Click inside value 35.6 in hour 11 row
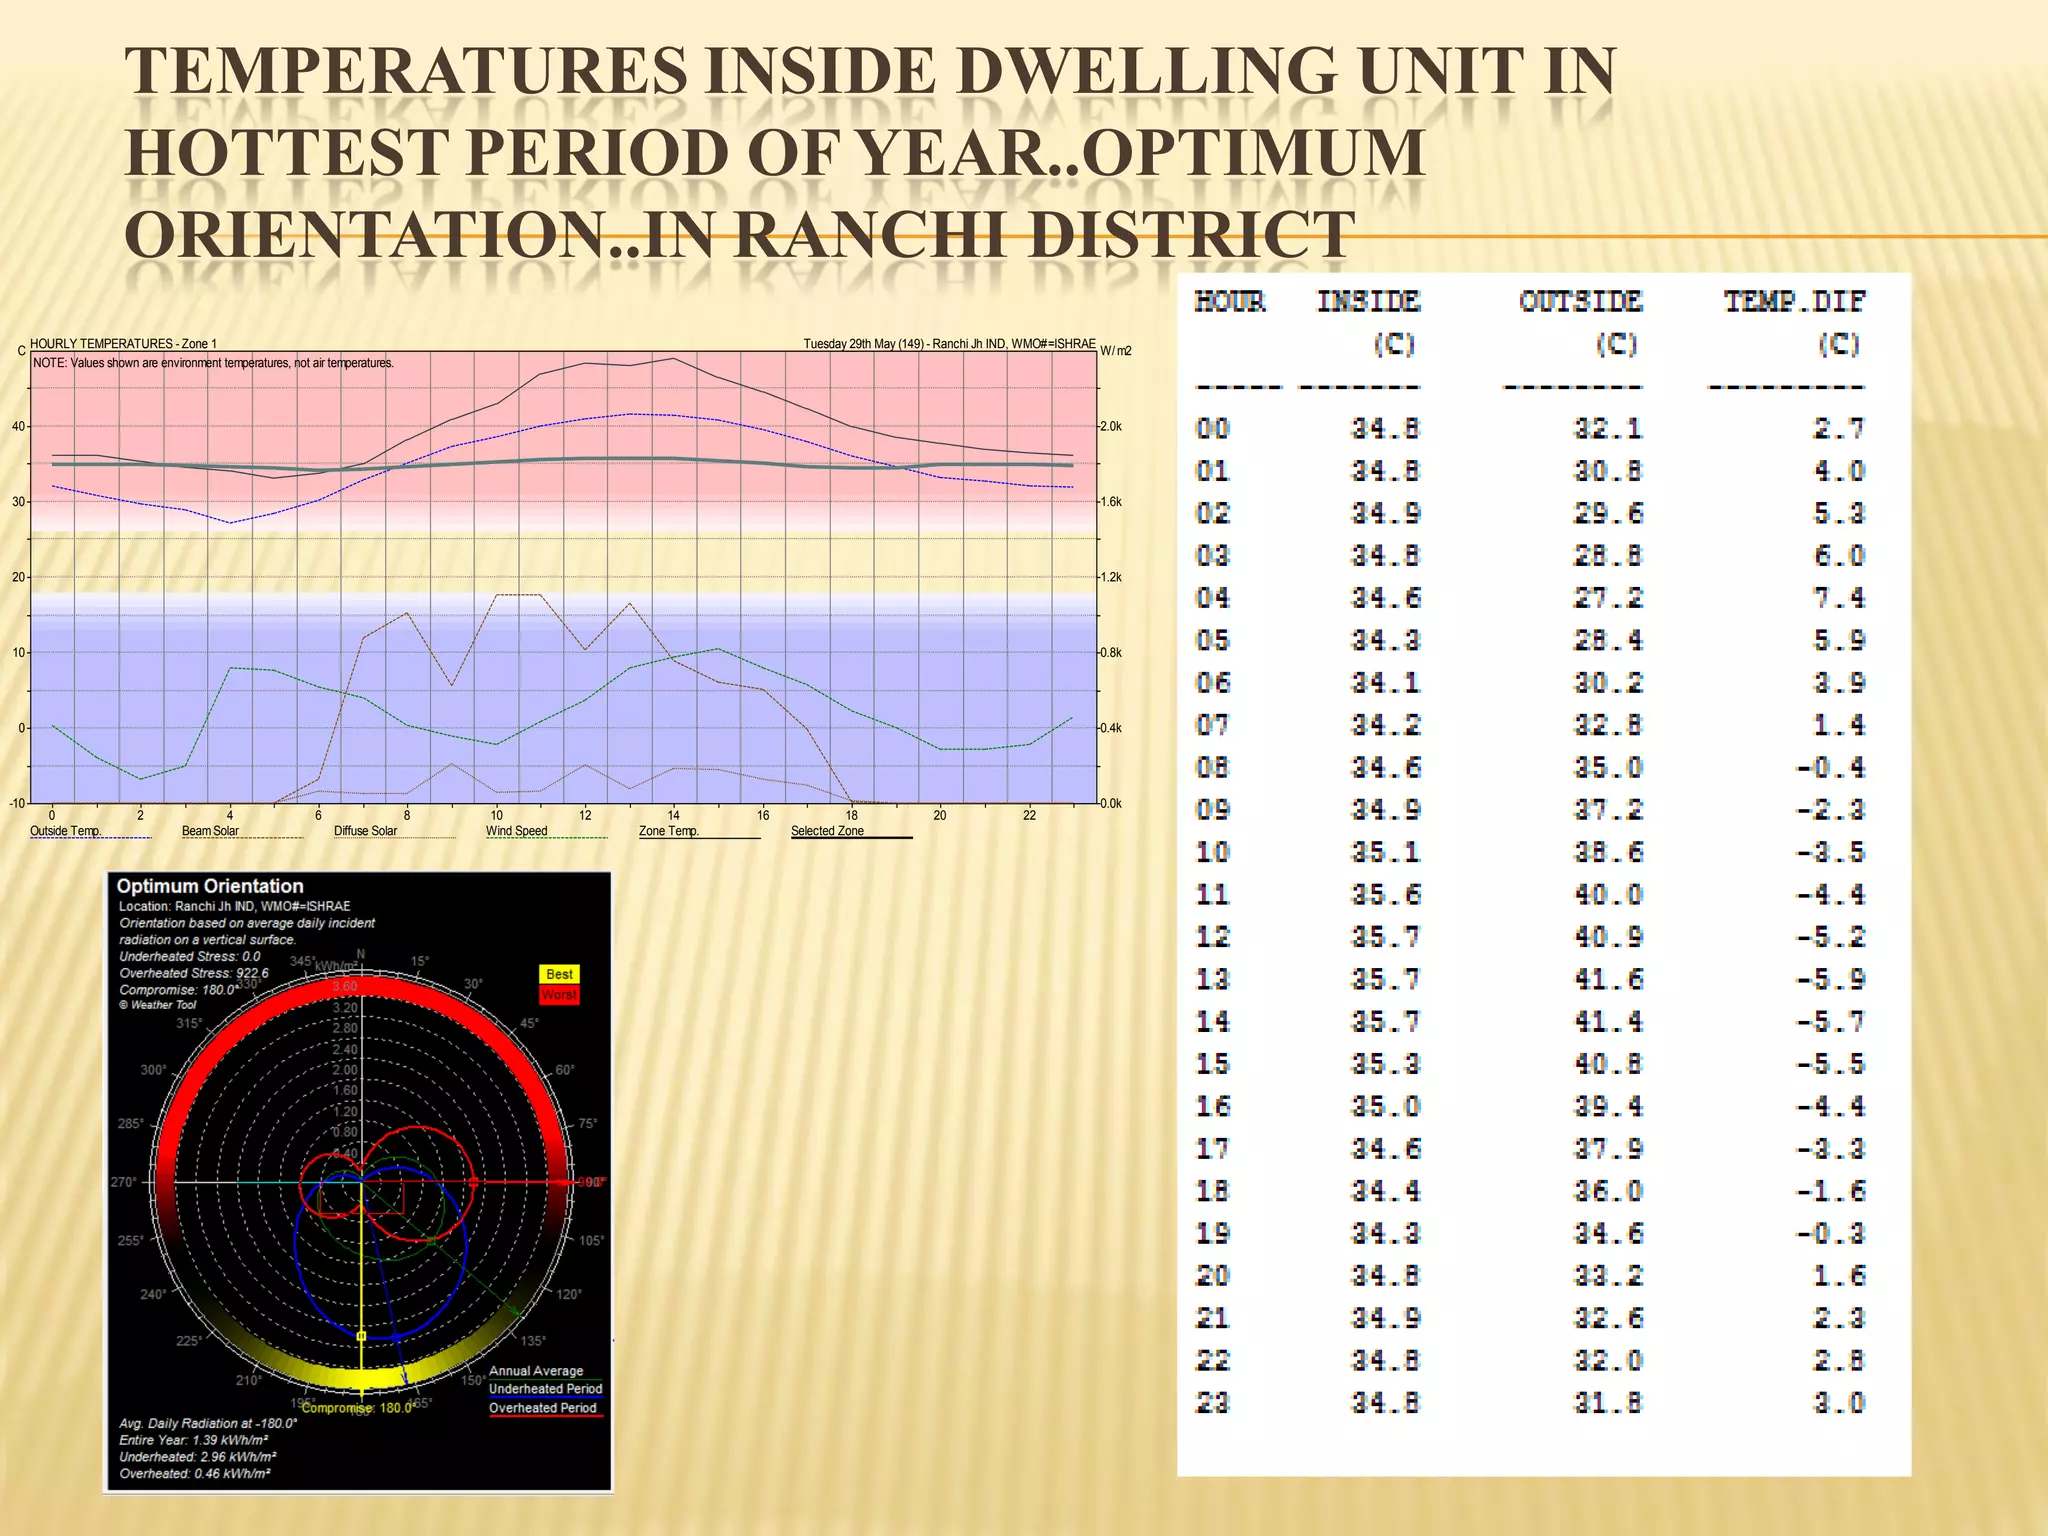Image resolution: width=2048 pixels, height=1536 pixels. click(1385, 894)
